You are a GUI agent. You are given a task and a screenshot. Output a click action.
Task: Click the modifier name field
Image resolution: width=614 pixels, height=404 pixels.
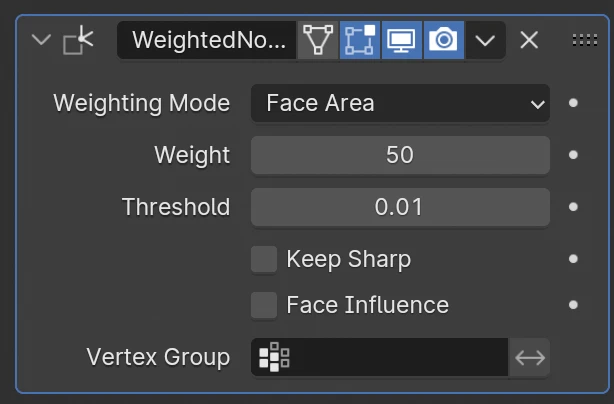pyautogui.click(x=208, y=40)
